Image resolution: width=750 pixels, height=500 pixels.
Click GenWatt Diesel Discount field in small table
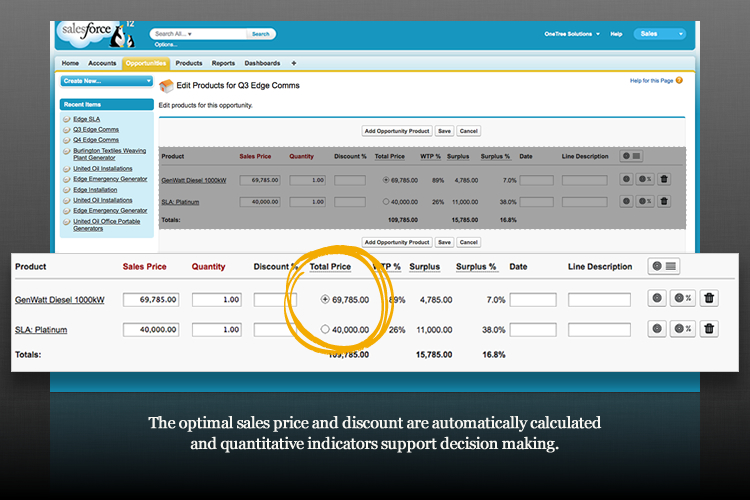350,180
